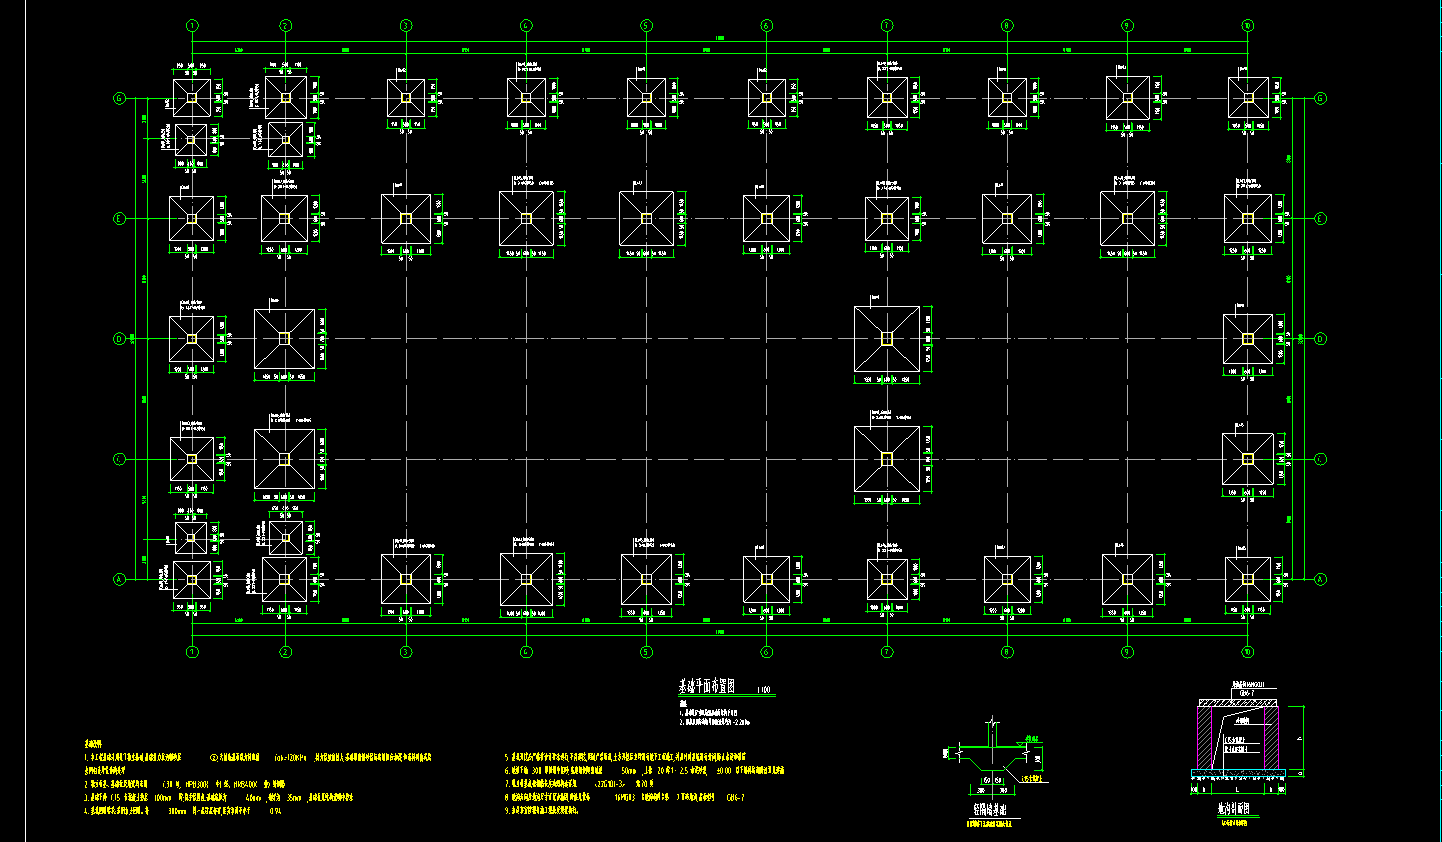Select the yellow general notes heading
Viewport: 1442px width, 842px height.
click(x=93, y=745)
